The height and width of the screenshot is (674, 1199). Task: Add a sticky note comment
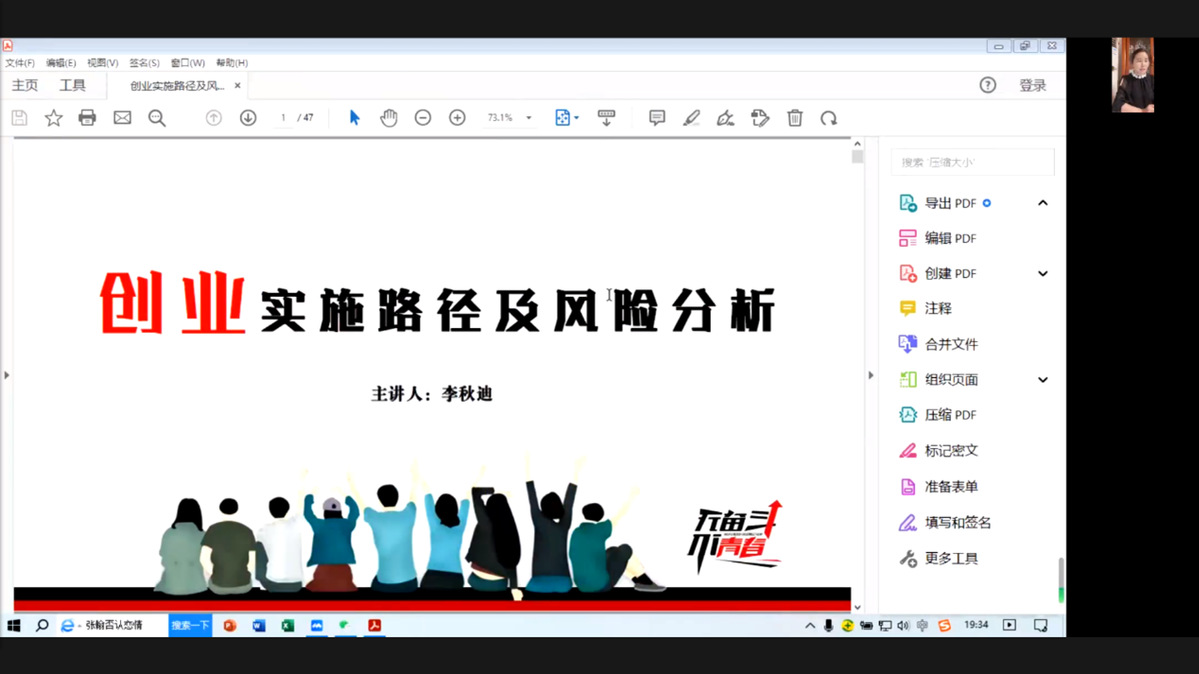pos(657,118)
